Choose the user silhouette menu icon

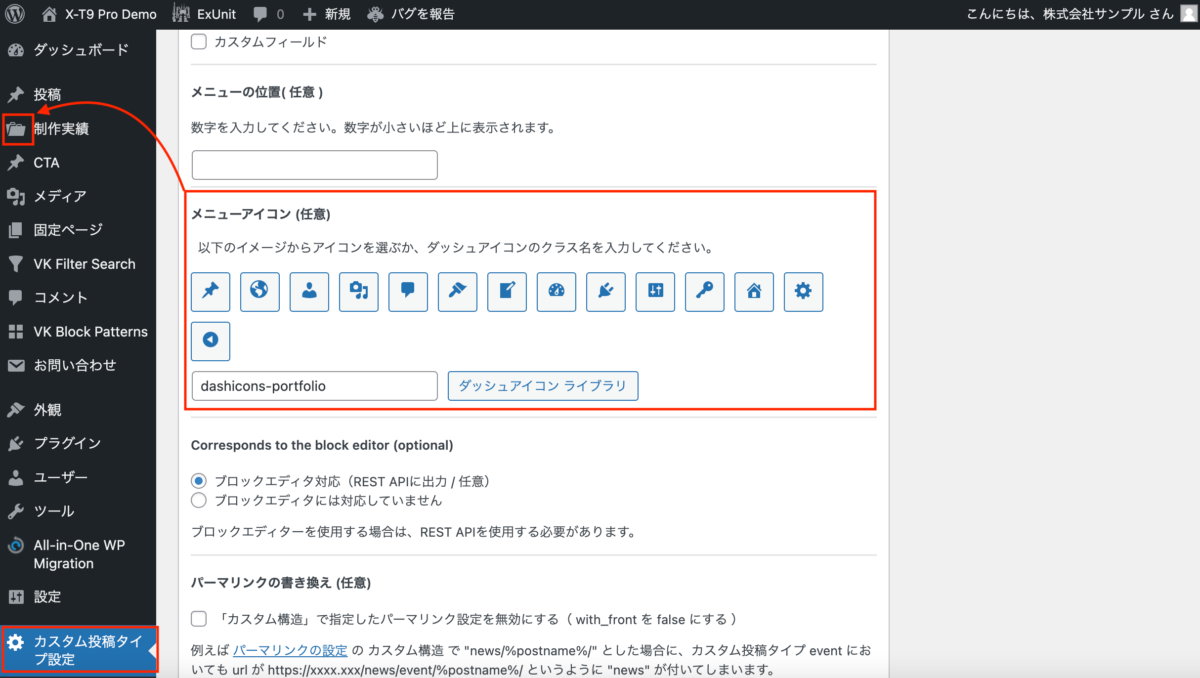[309, 291]
